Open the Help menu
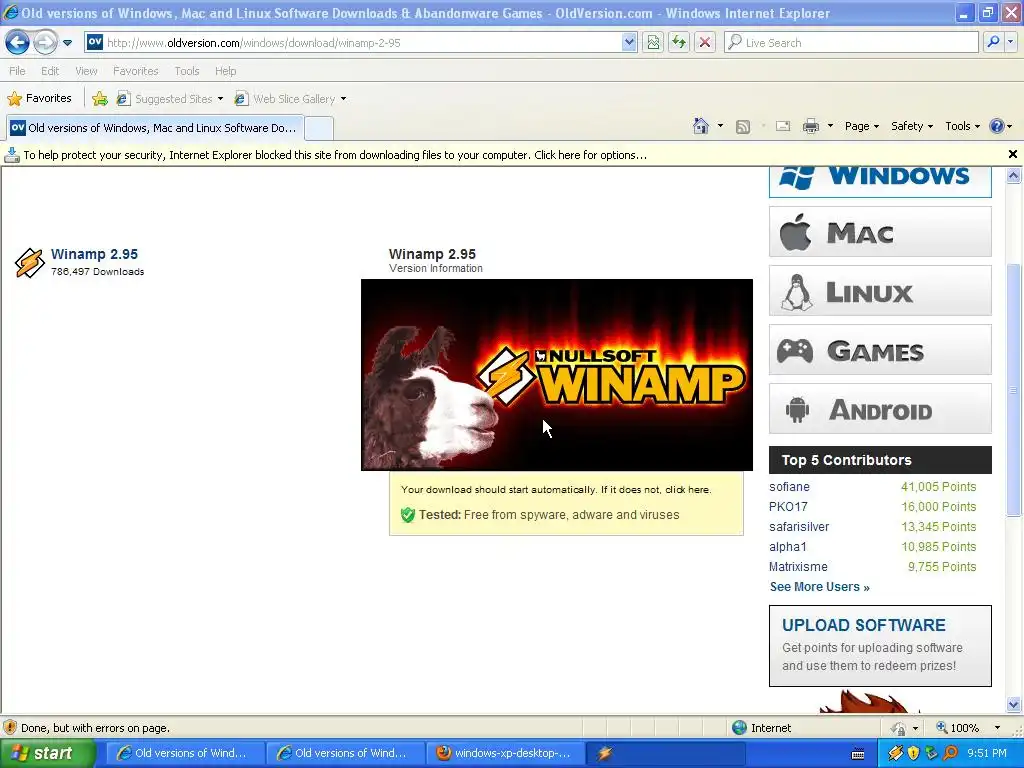Screen dimensions: 1024x768 (x=225, y=71)
